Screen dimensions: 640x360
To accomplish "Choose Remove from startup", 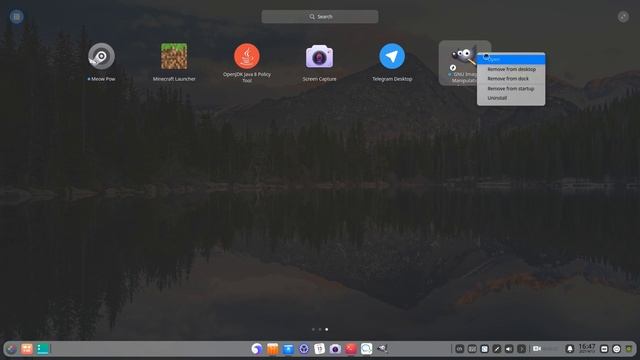I will pyautogui.click(x=511, y=89).
